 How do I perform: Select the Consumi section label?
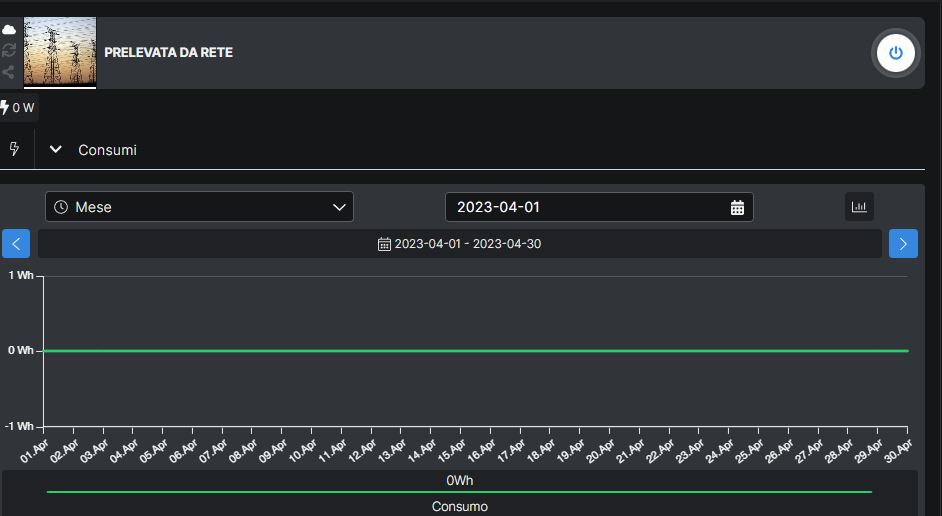(107, 150)
